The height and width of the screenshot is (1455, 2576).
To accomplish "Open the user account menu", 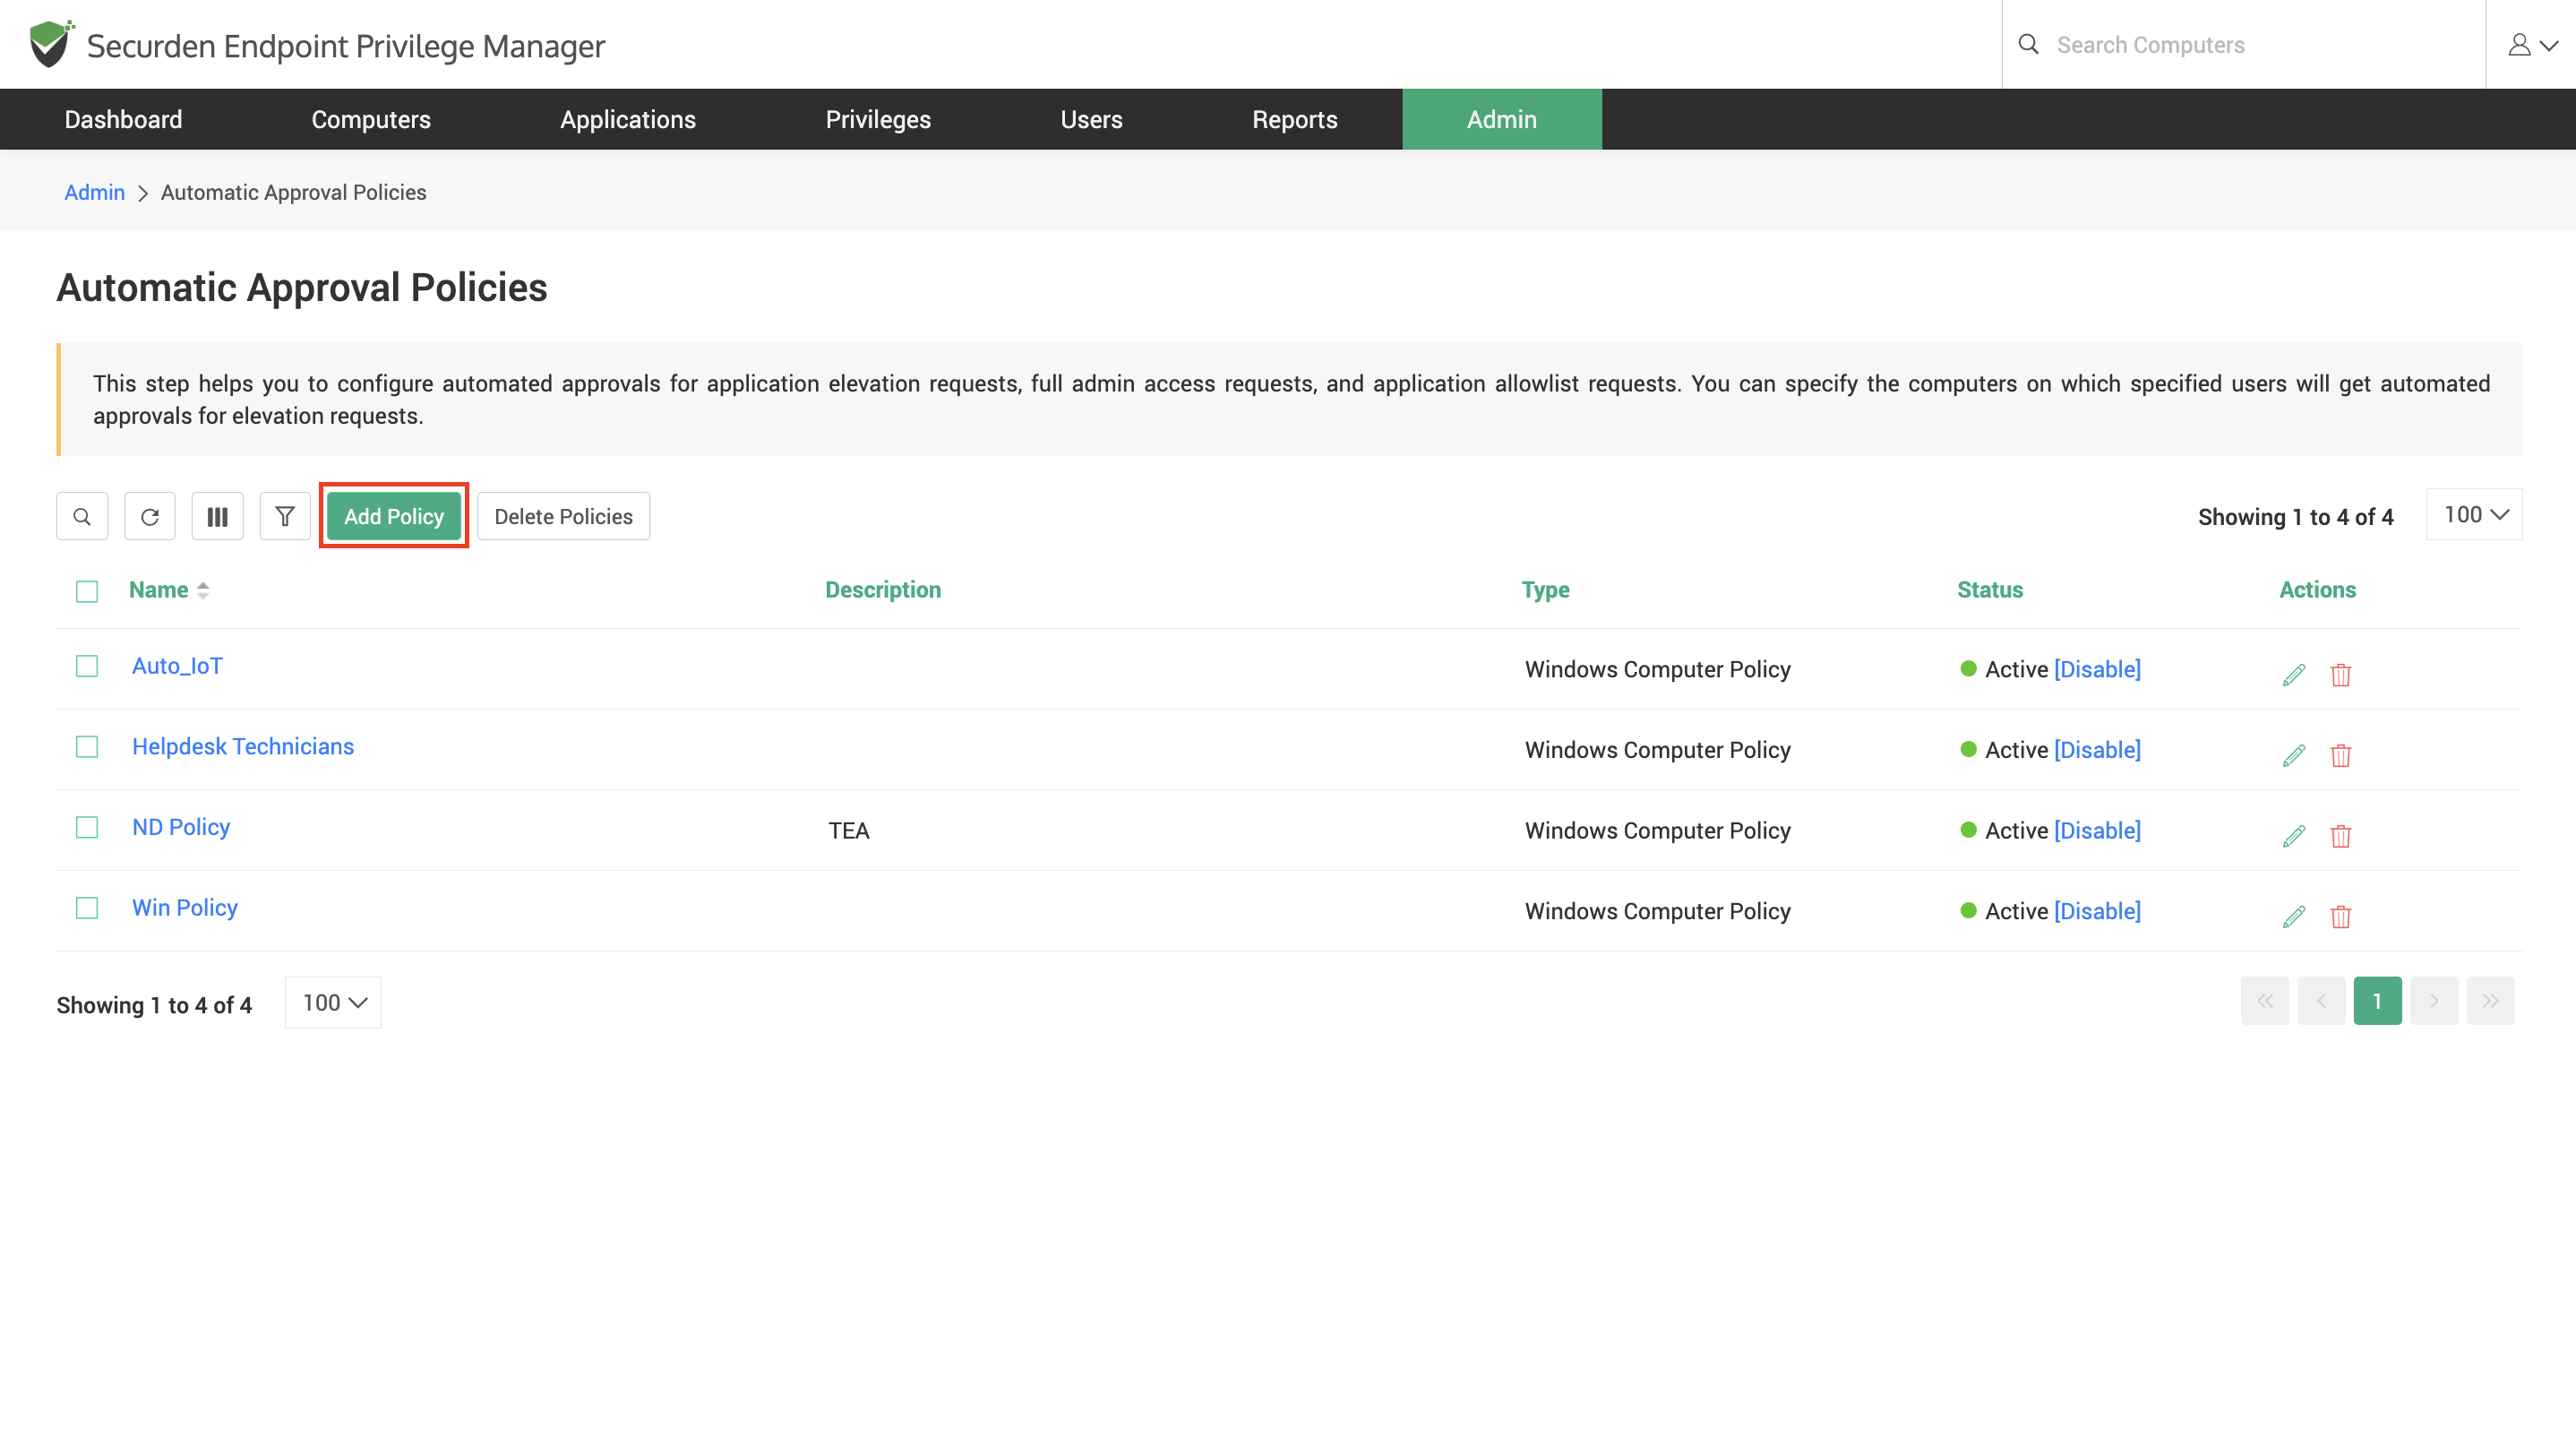I will [2531, 44].
